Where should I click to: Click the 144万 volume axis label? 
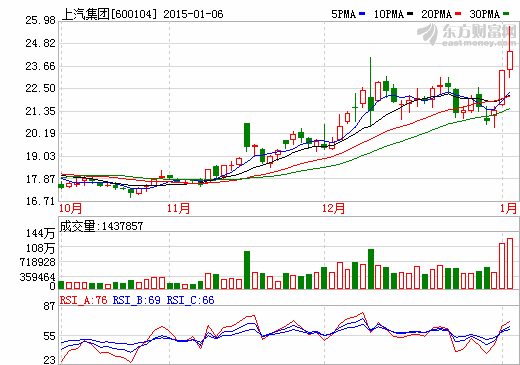point(40,233)
